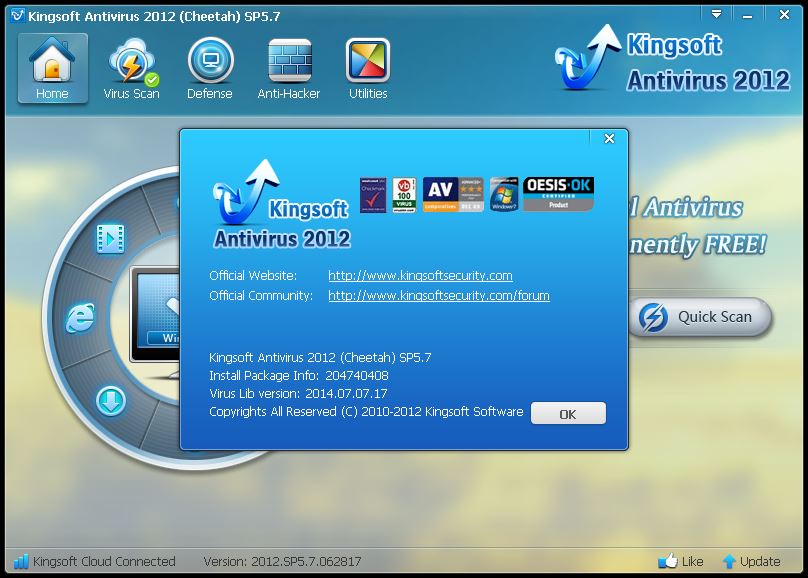Click the AV Comparatives badge
808x578 pixels.
(453, 195)
